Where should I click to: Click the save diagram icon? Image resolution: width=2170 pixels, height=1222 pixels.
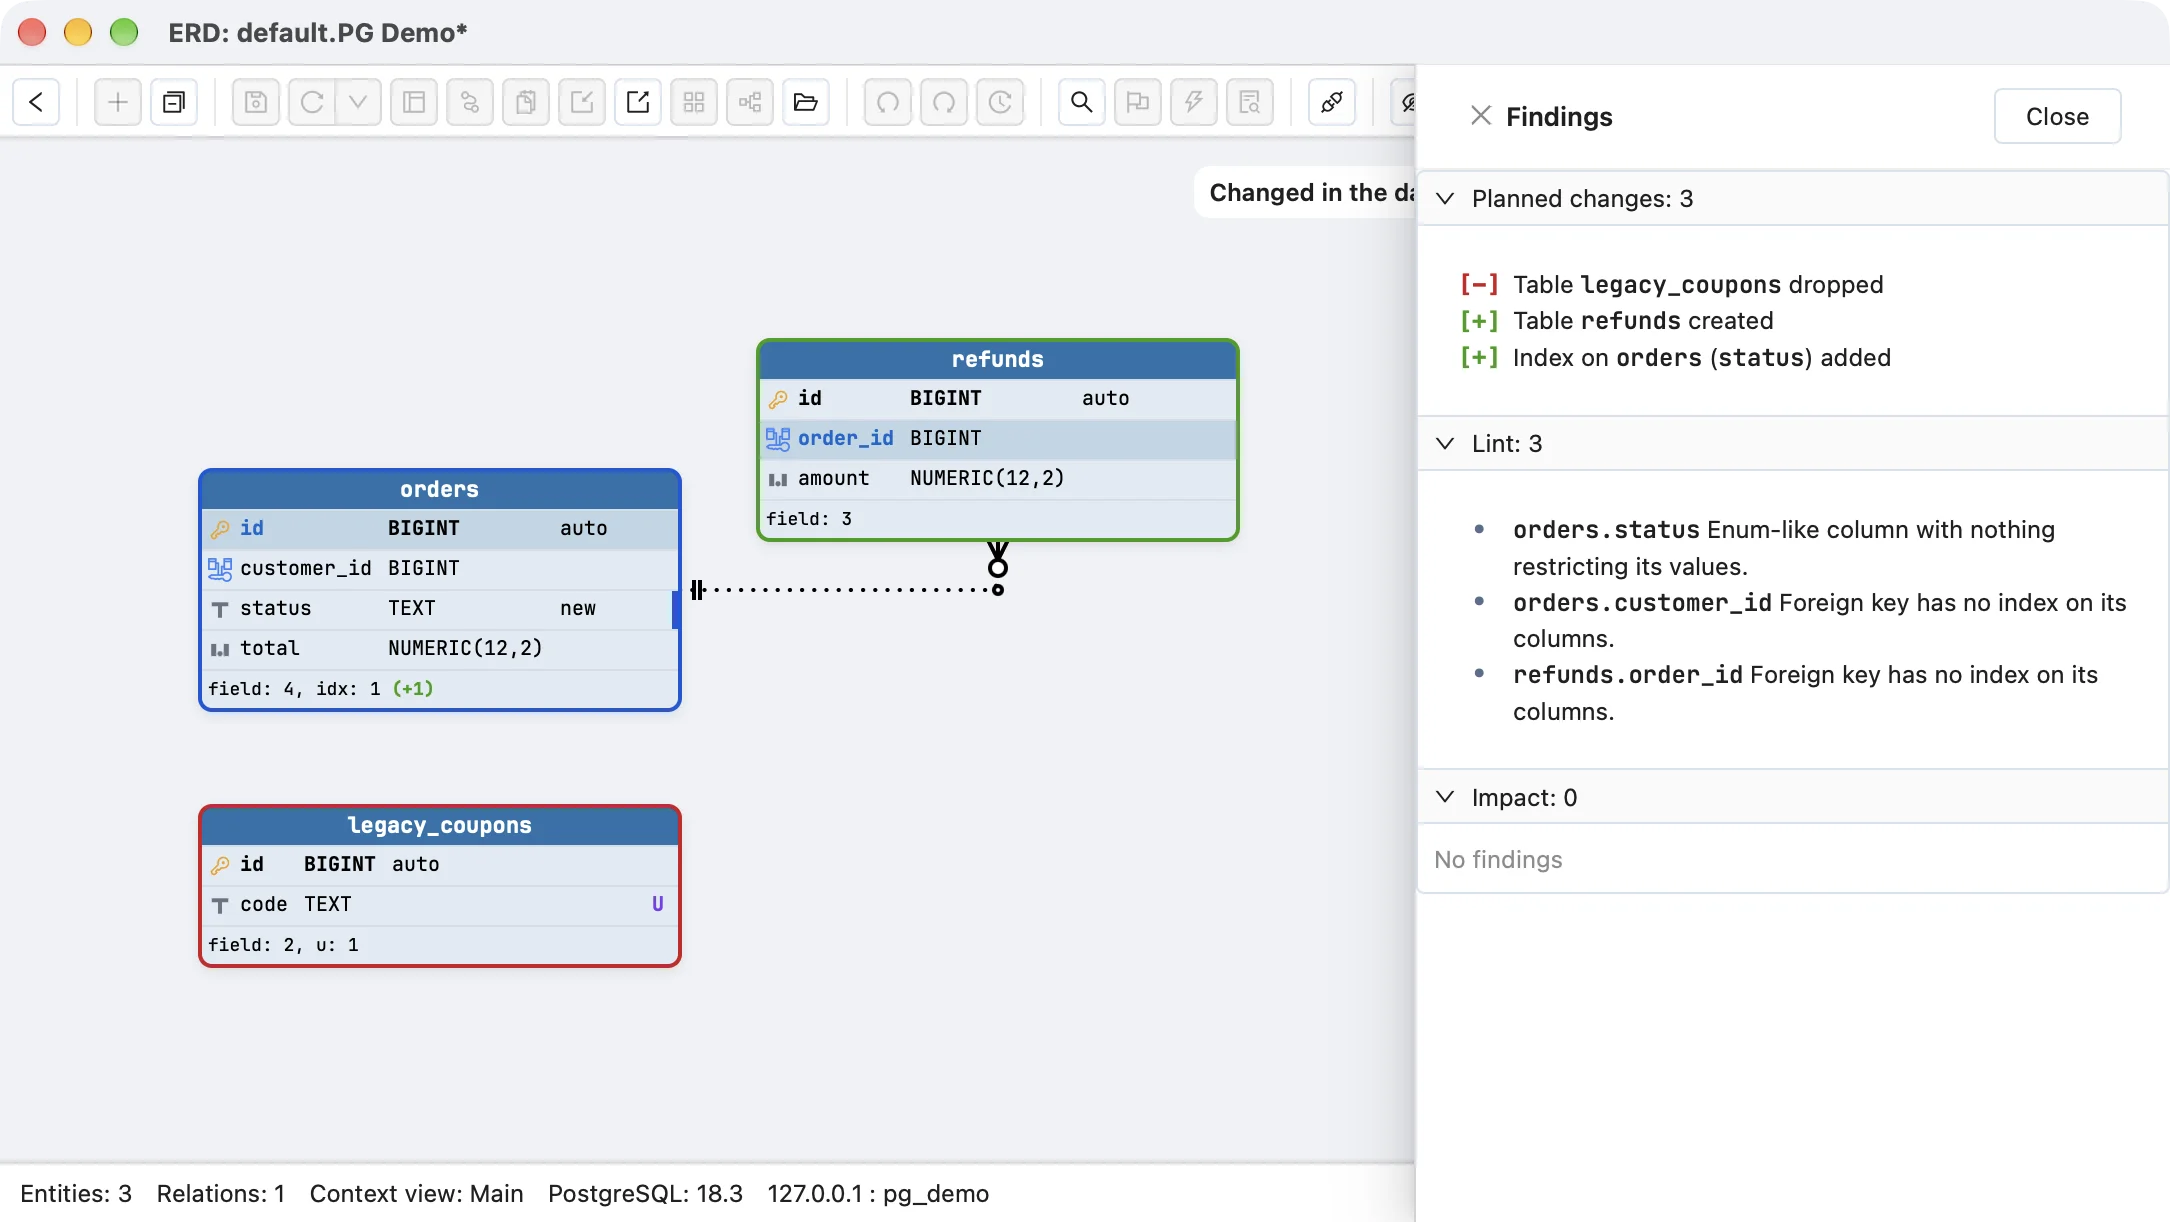256,102
